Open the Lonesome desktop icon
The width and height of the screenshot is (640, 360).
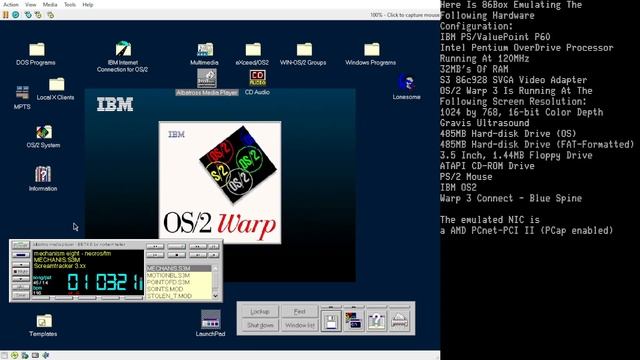(x=407, y=82)
